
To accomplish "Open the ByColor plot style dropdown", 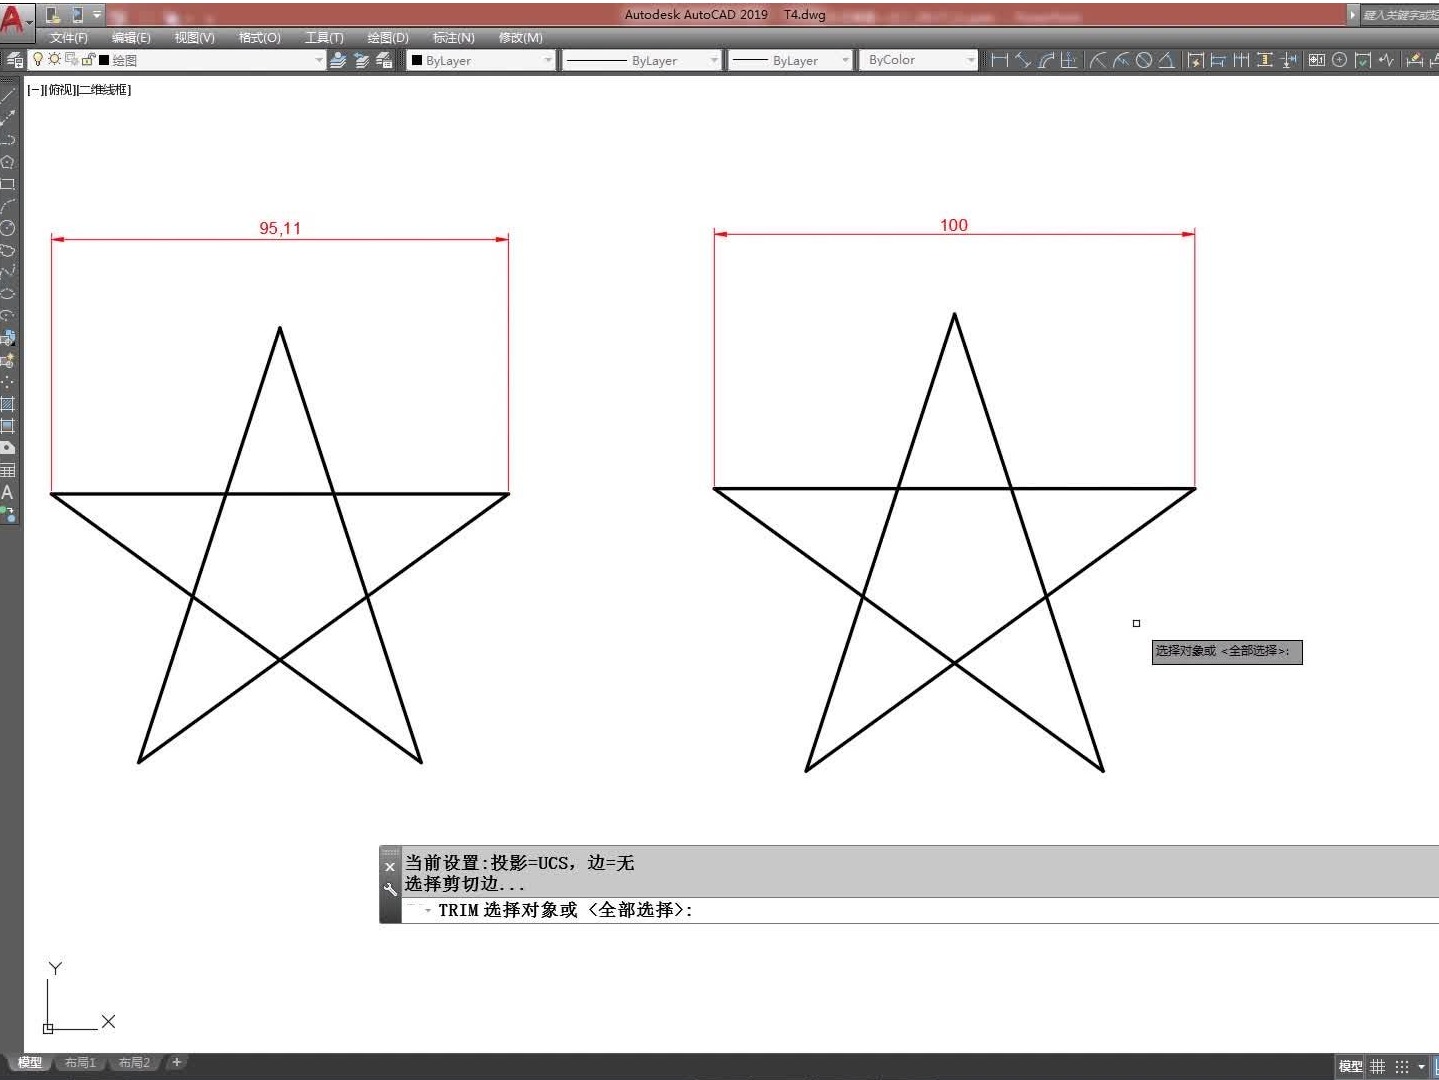I will 969,60.
